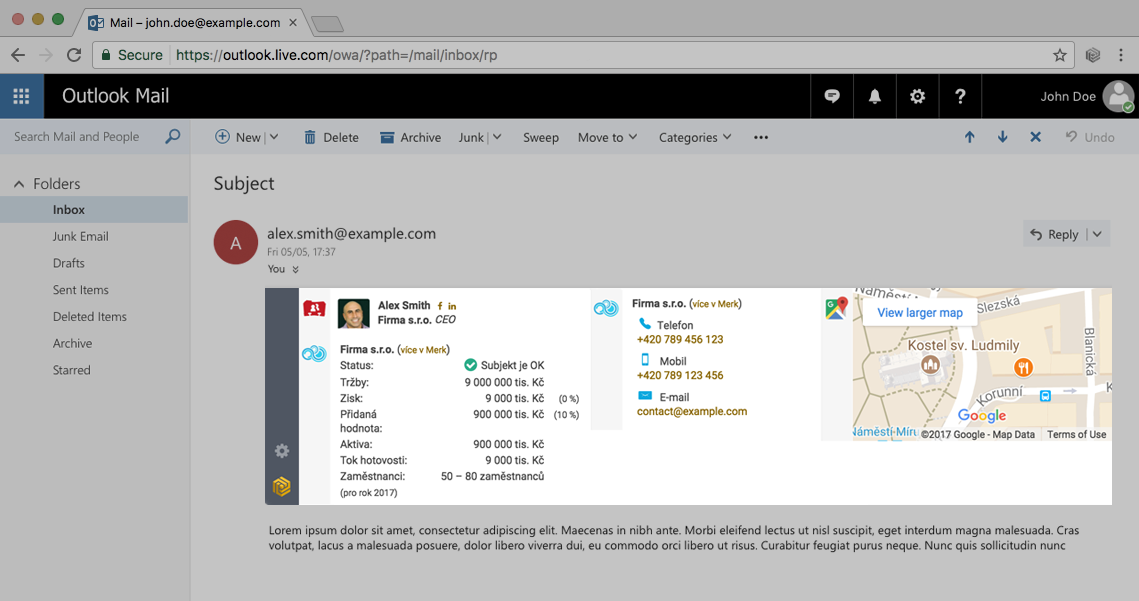Open map Terms of Use link
Screen dimensions: 1139x601
[x=1077, y=435]
